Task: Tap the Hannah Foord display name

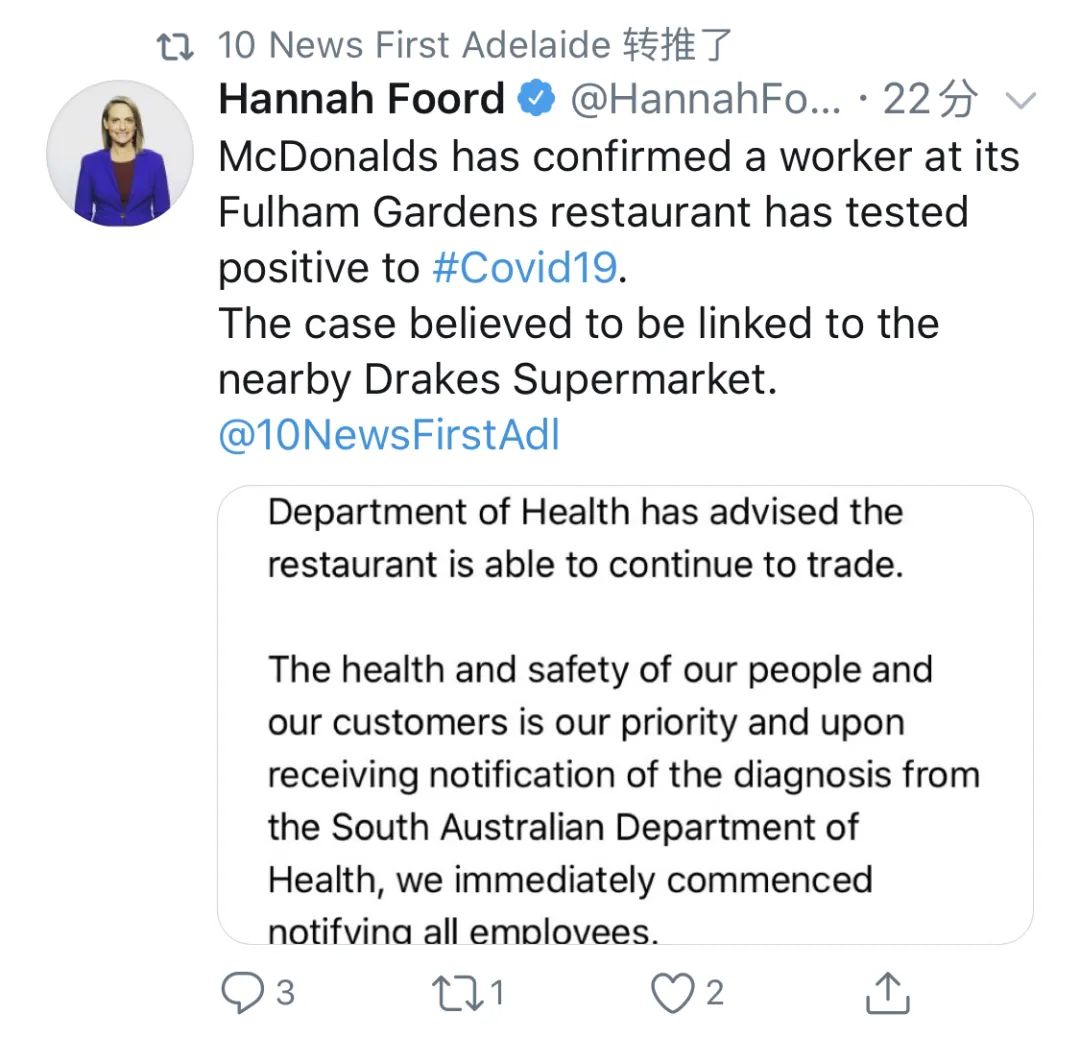Action: click(361, 99)
